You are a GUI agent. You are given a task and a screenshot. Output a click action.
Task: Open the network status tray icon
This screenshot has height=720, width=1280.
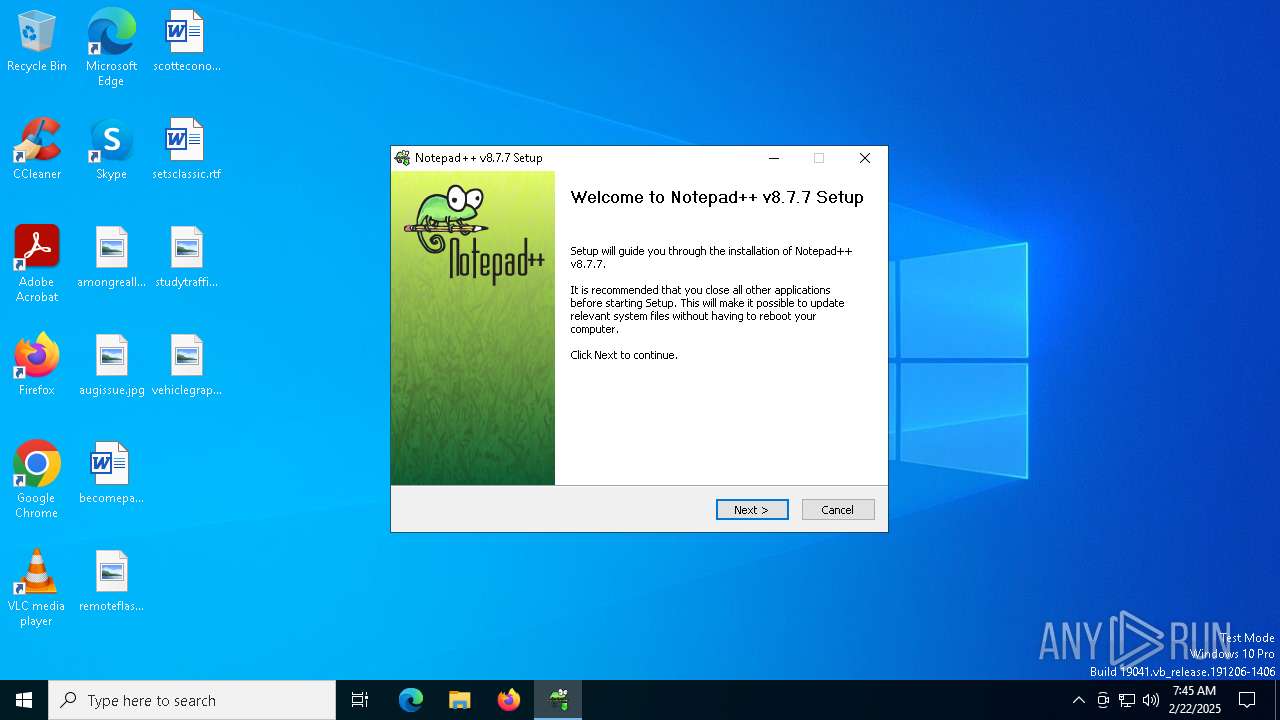[x=1127, y=700]
